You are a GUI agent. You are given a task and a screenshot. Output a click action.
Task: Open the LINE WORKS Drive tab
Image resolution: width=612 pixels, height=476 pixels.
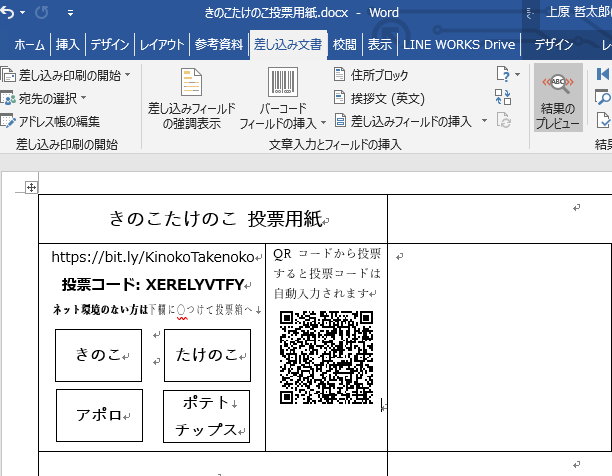click(x=459, y=44)
